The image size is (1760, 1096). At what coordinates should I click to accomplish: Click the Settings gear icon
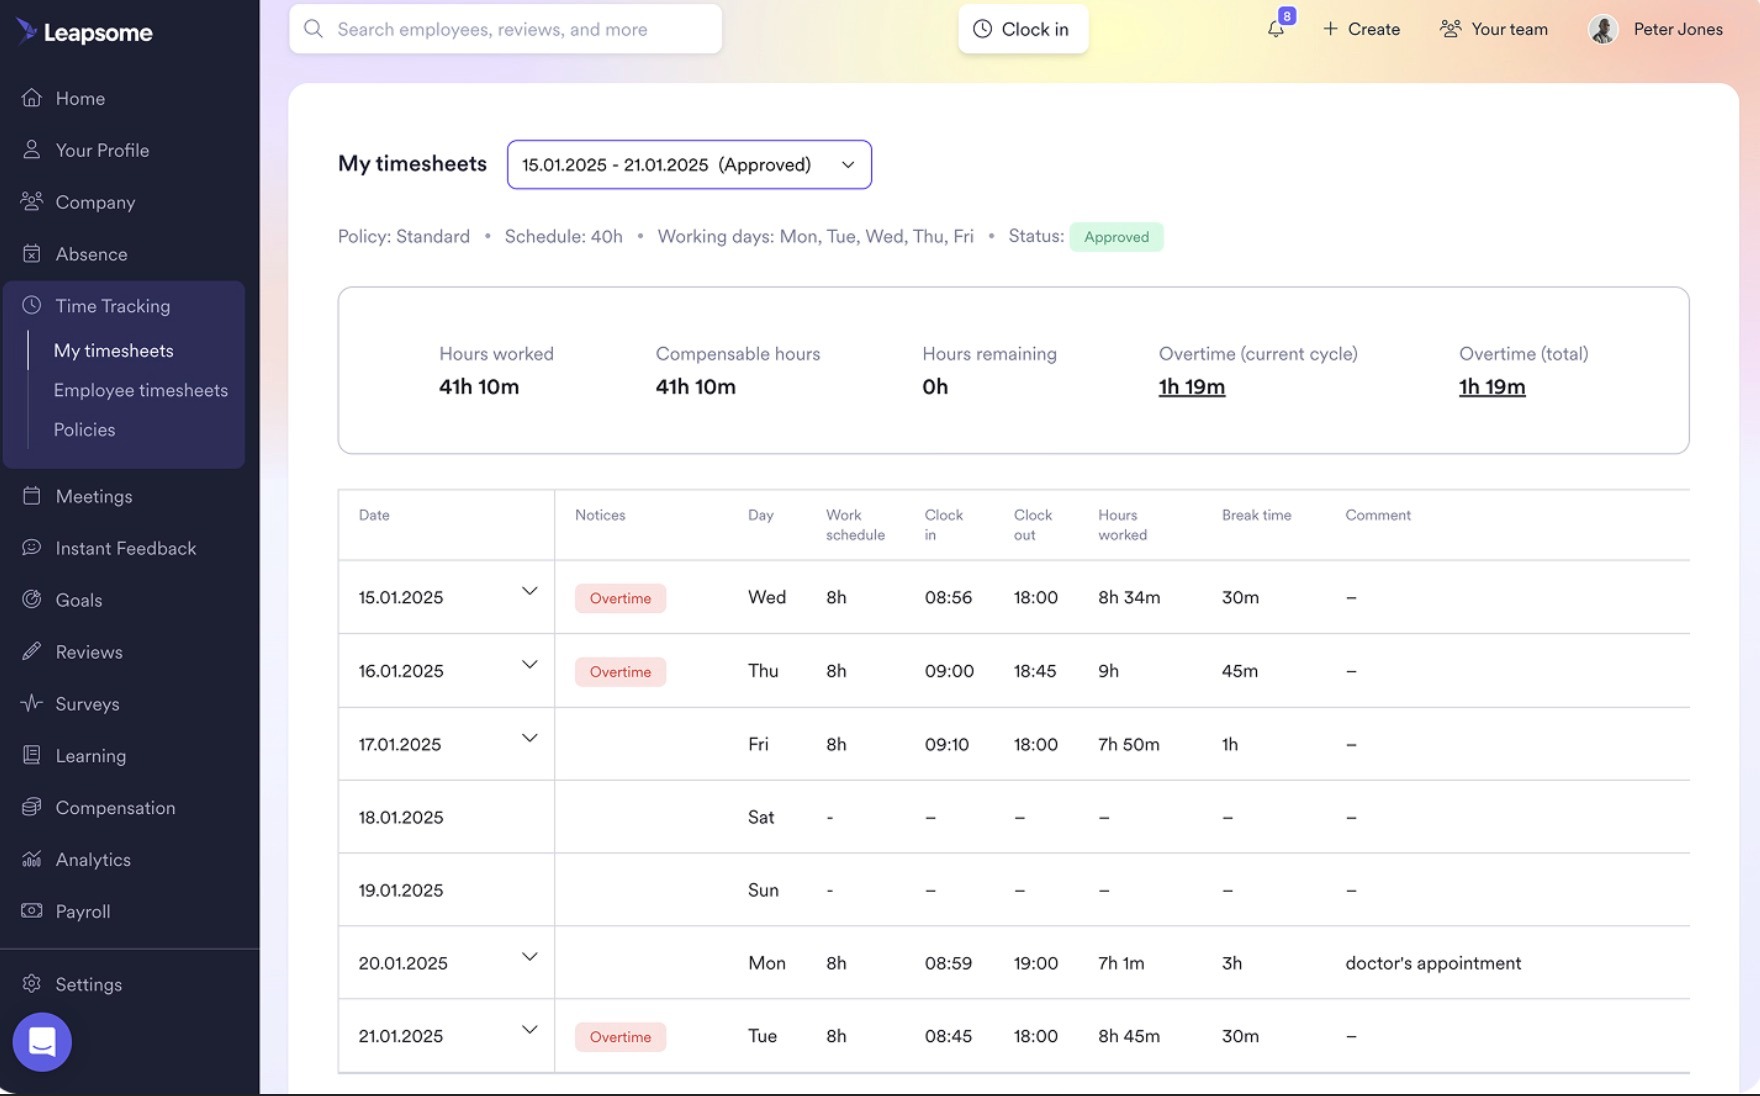point(32,984)
